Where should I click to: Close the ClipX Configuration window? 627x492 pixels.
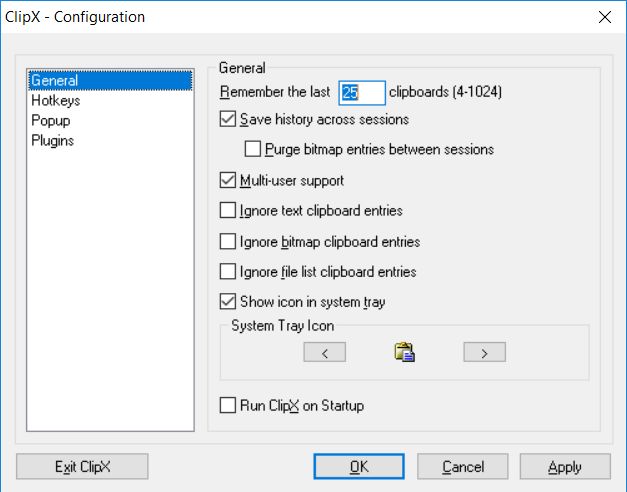(x=604, y=17)
